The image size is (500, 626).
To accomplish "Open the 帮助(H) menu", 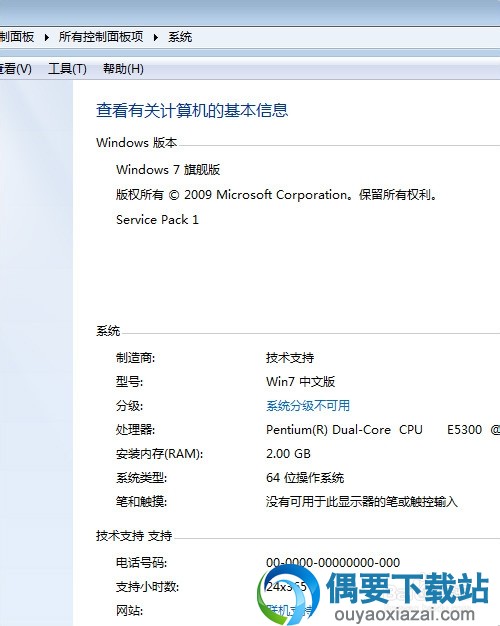I will click(x=123, y=69).
